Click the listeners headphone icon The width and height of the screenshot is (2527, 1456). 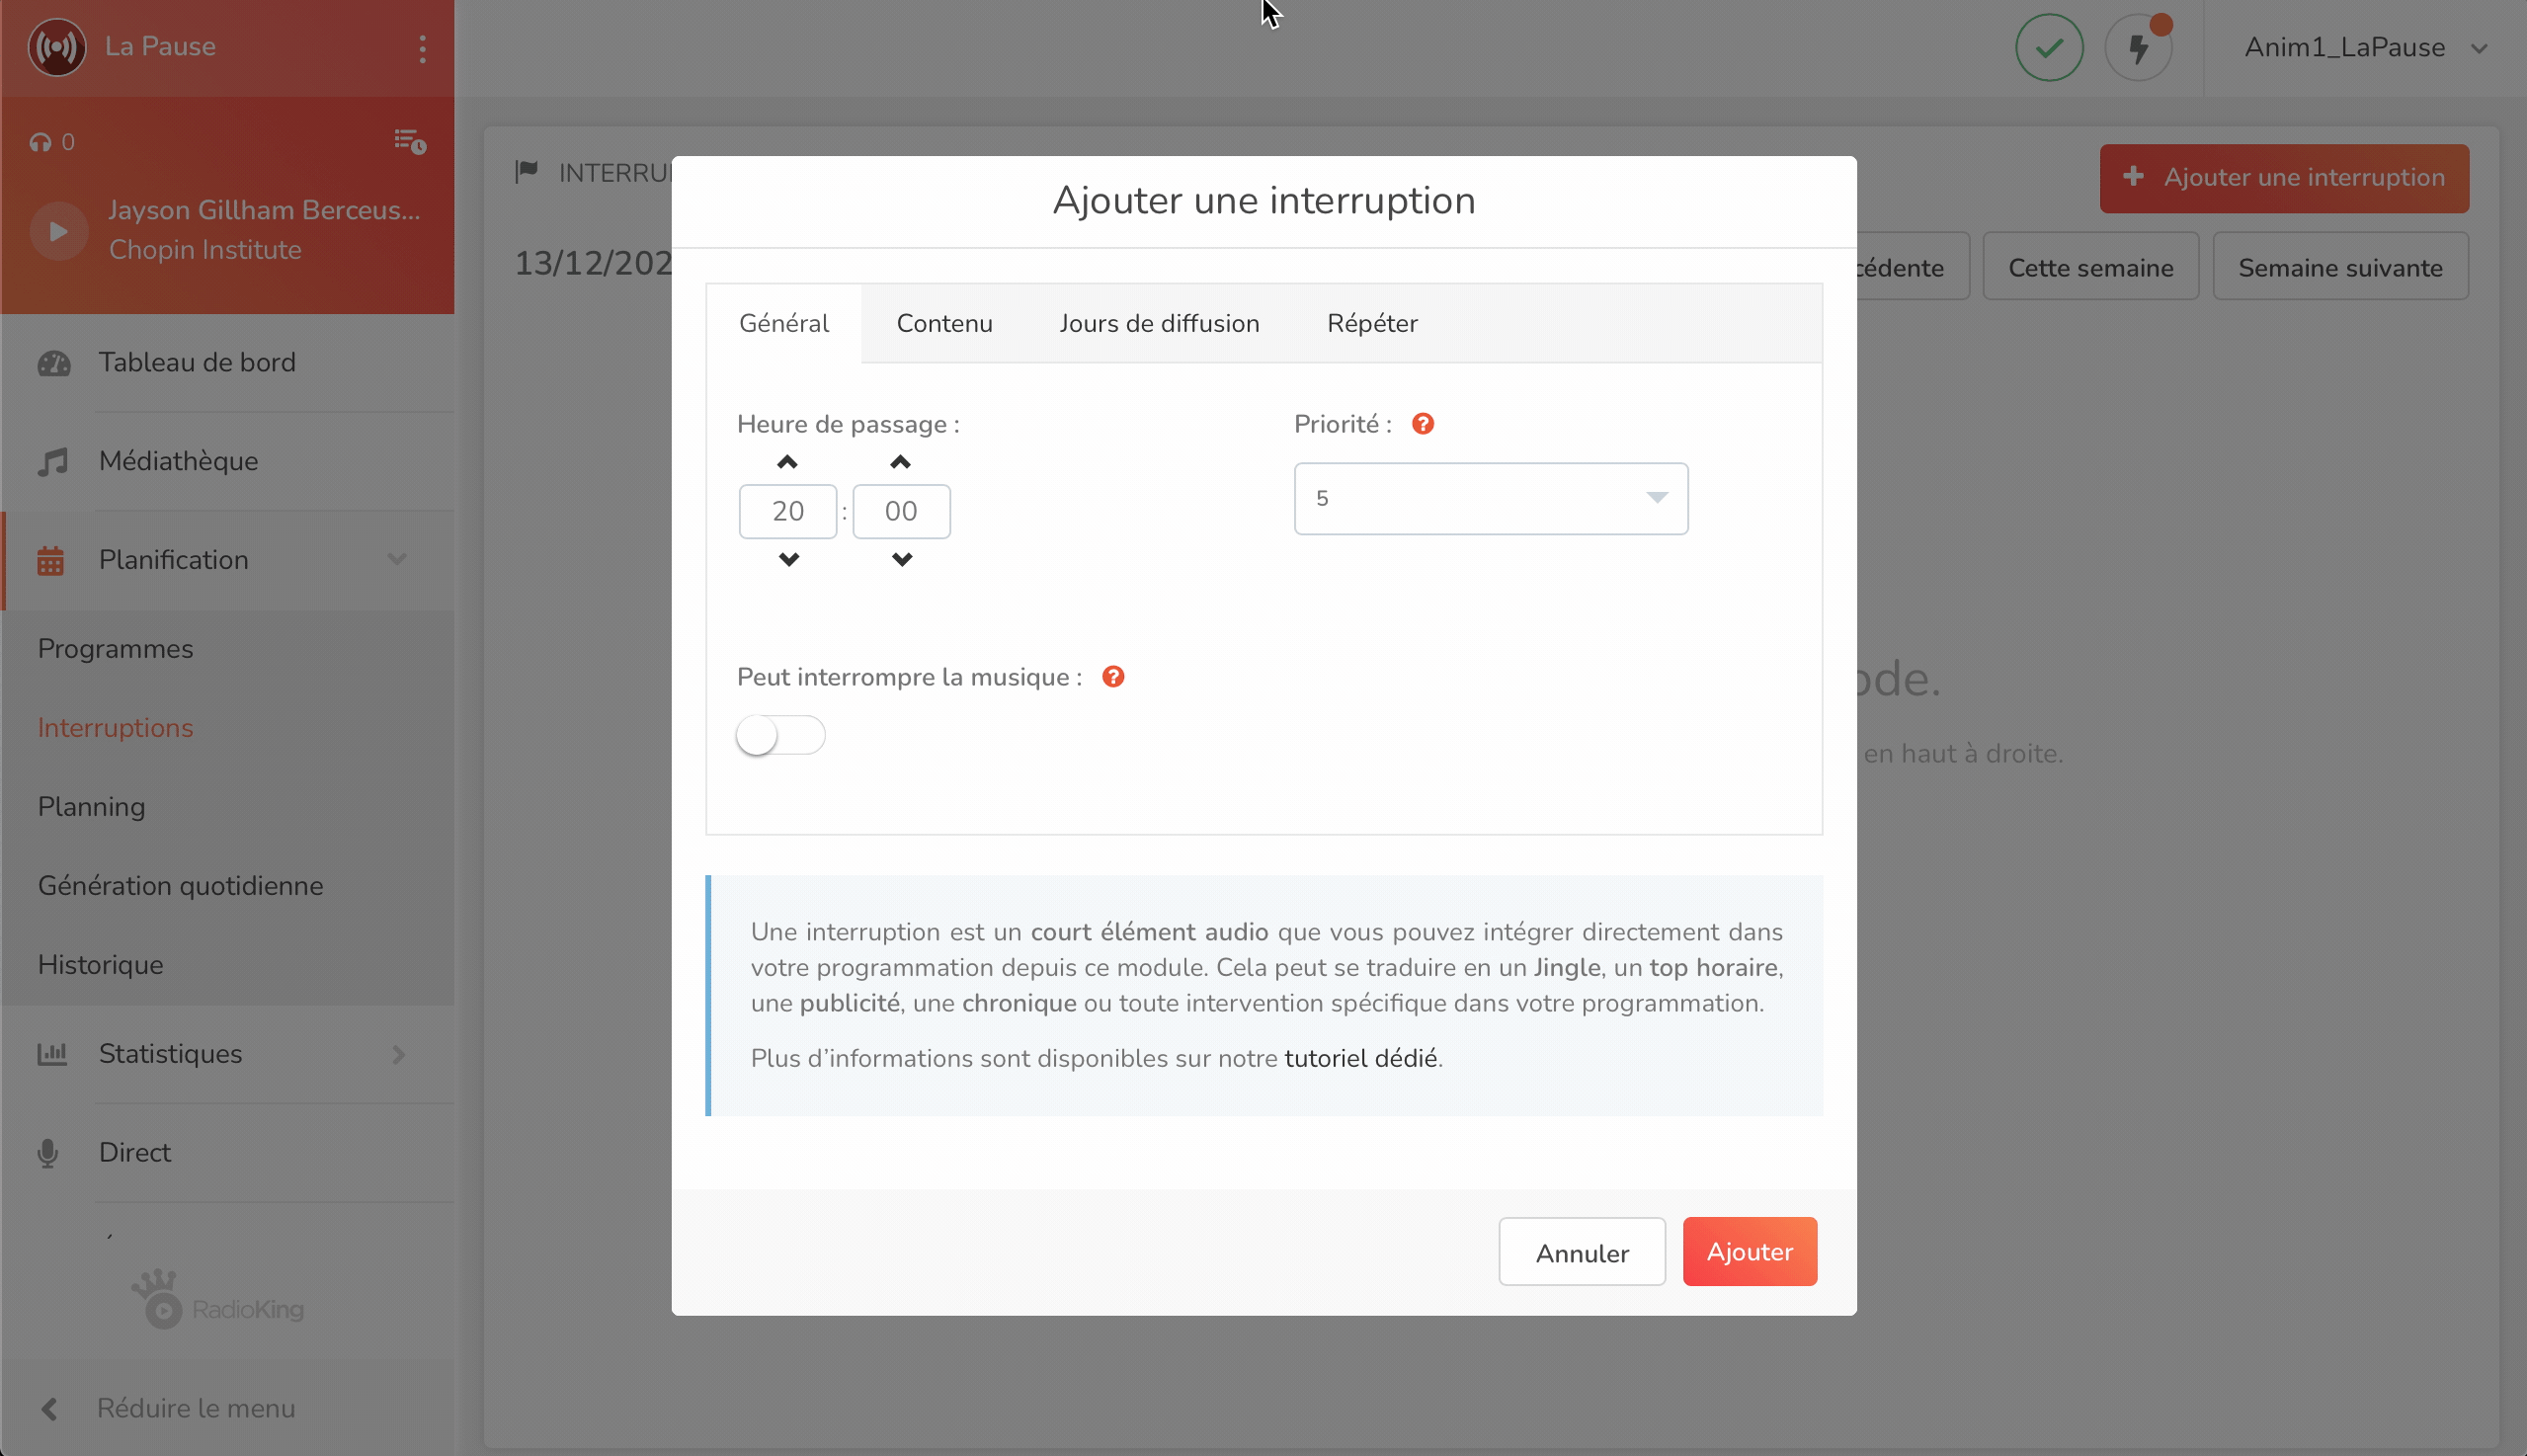coord(40,142)
